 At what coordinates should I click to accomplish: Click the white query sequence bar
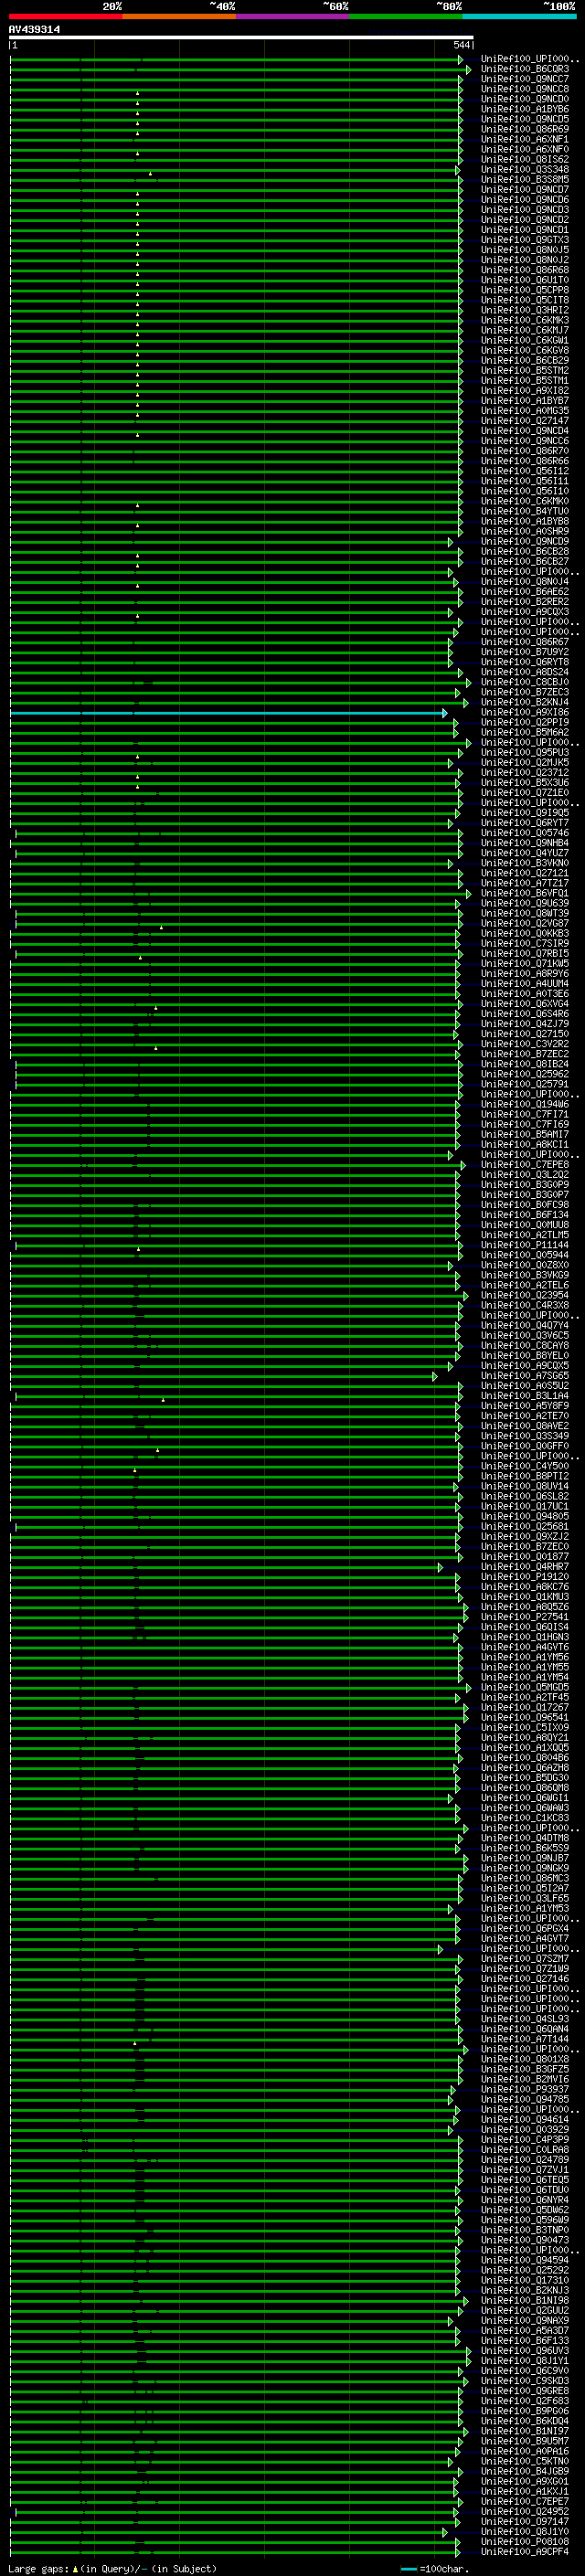coord(241,38)
